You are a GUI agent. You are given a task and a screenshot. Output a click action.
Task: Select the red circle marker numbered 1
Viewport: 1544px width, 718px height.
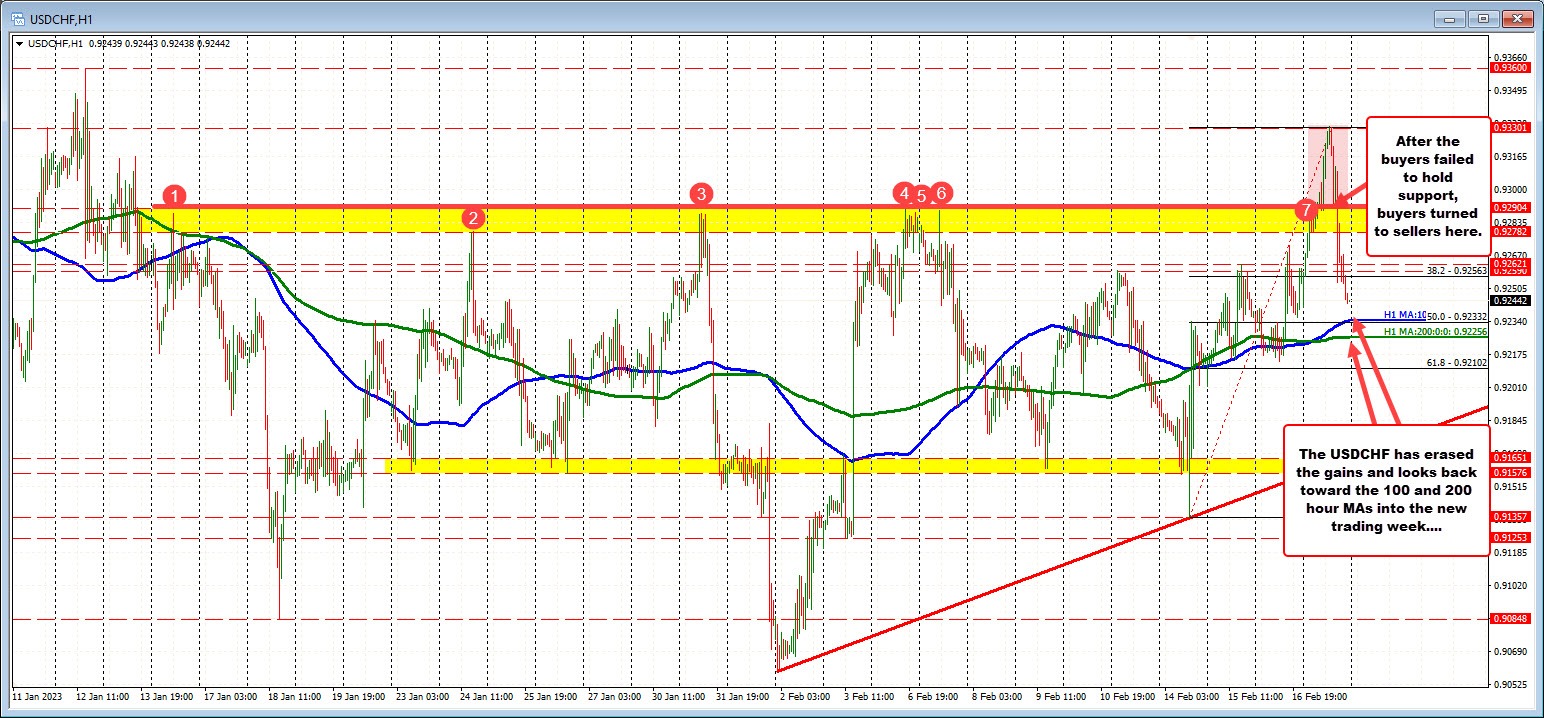coord(176,197)
